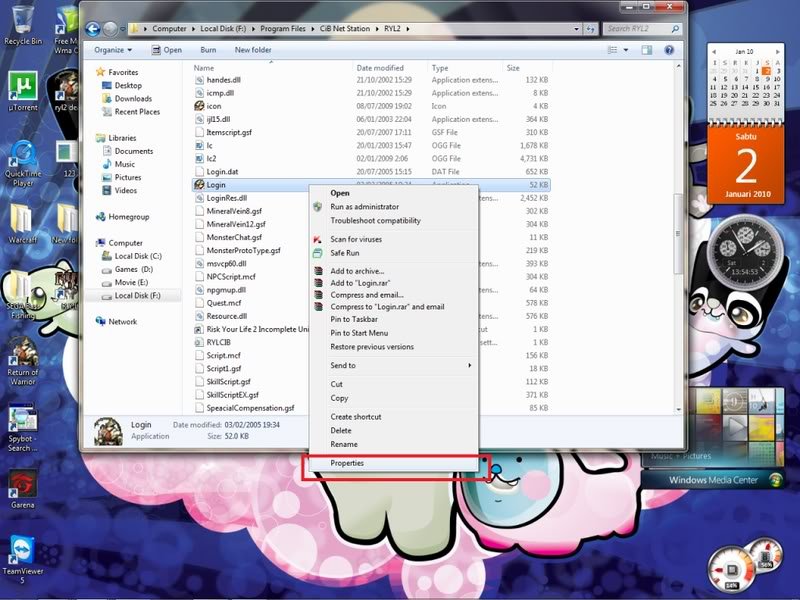The image size is (800, 600).
Task: Select Compress and email...
Action: click(367, 295)
